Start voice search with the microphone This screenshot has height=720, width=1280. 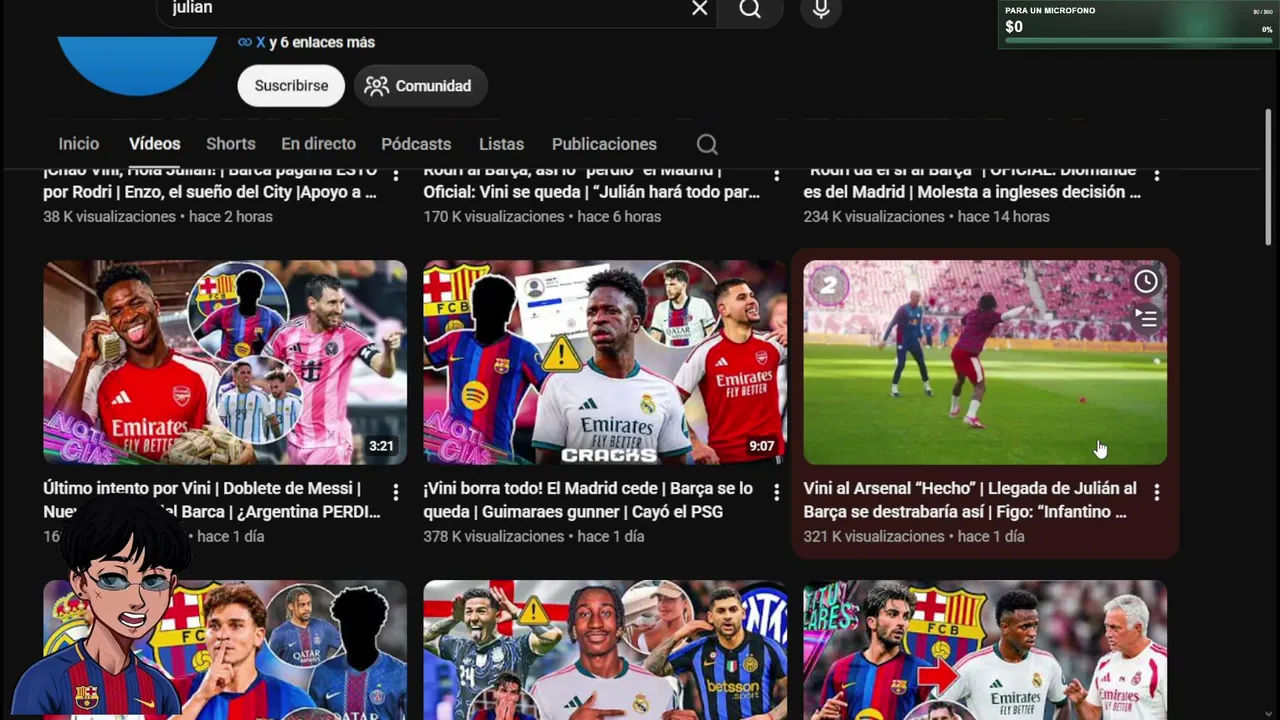click(821, 9)
